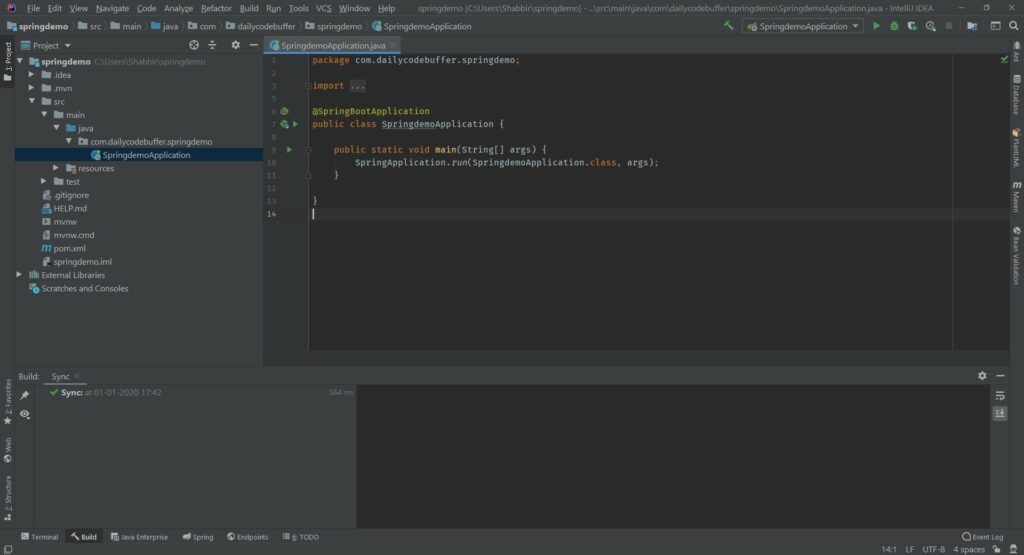Open Project panel settings gear
The width and height of the screenshot is (1024, 555).
[235, 45]
